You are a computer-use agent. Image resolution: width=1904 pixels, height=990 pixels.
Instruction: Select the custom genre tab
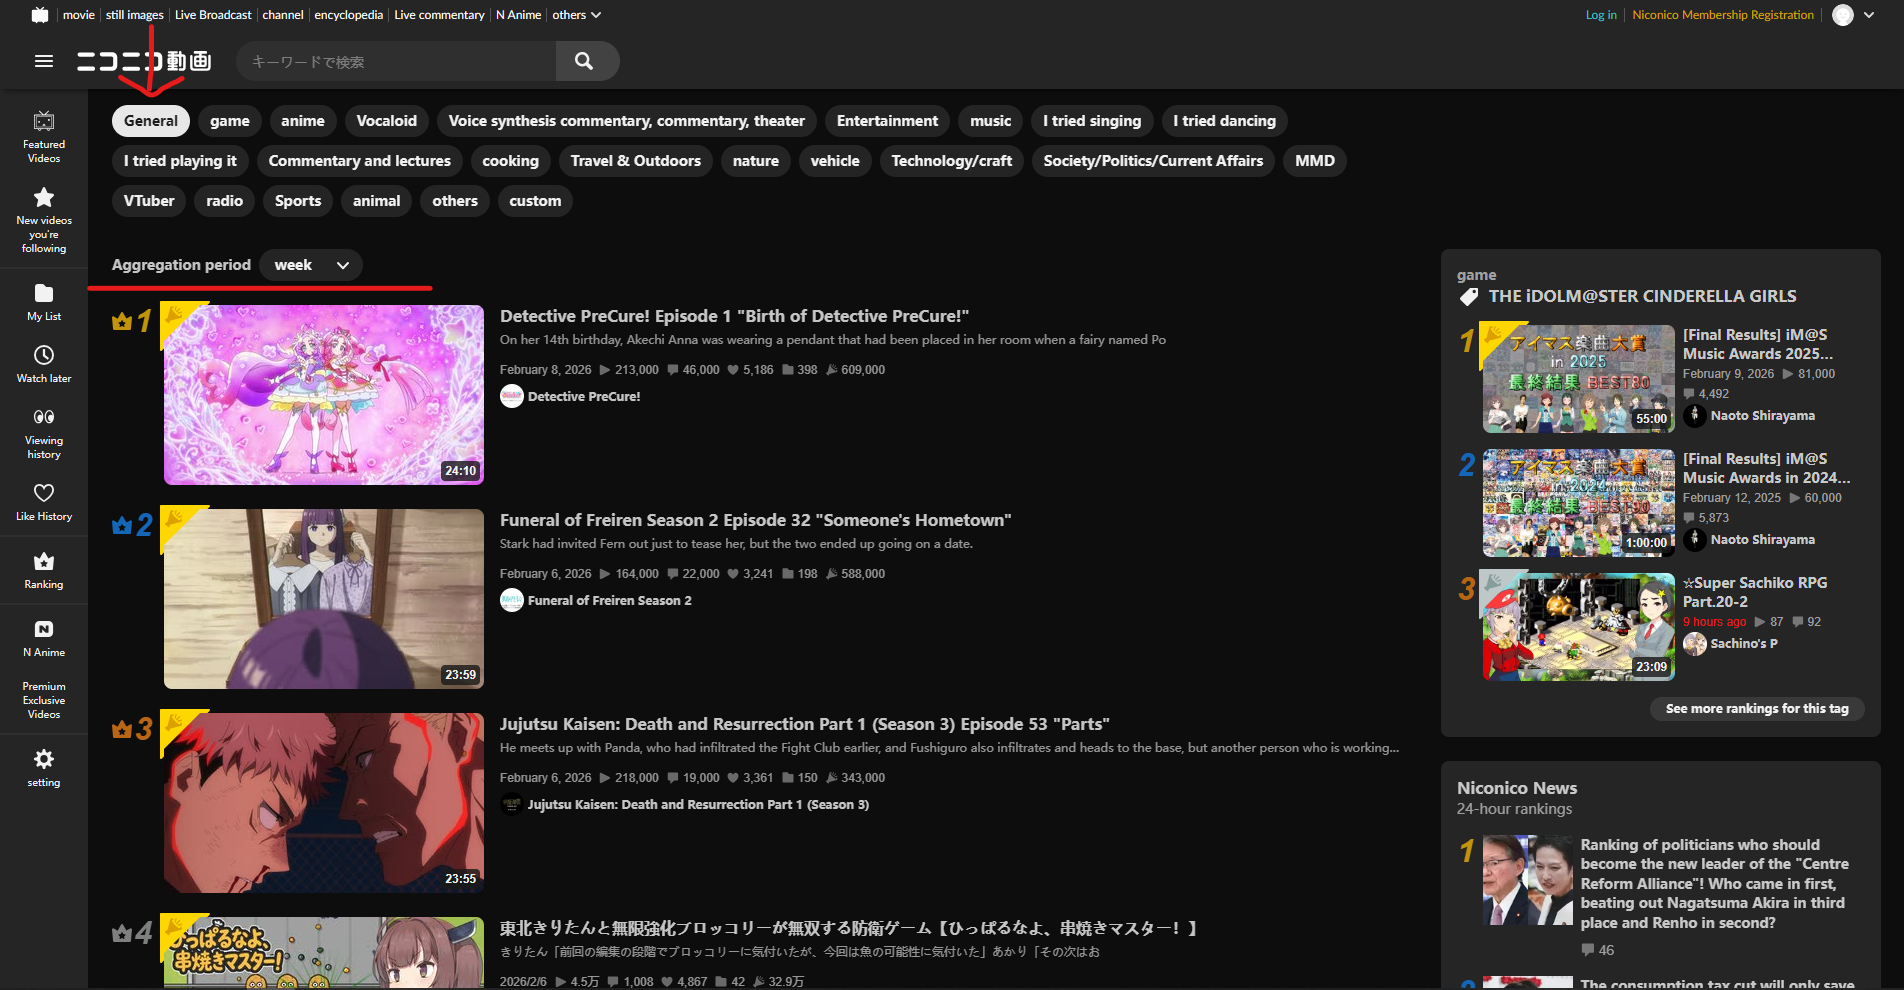pyautogui.click(x=536, y=201)
